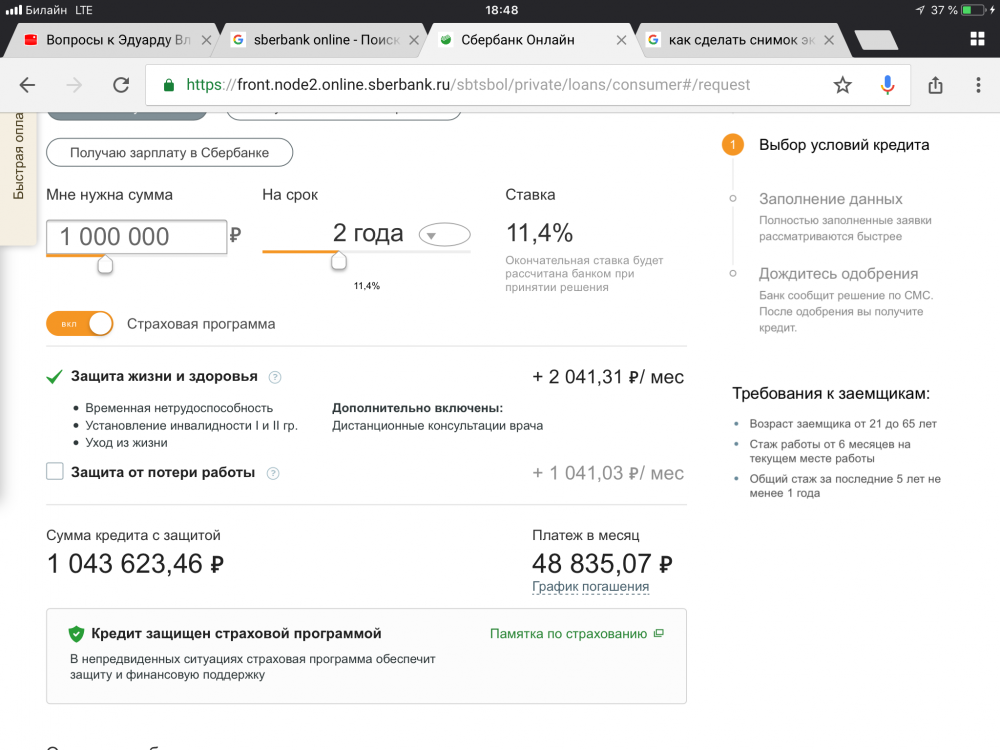Click the green shield insurance icon
Screen dimensions: 1000x750
pos(76,634)
